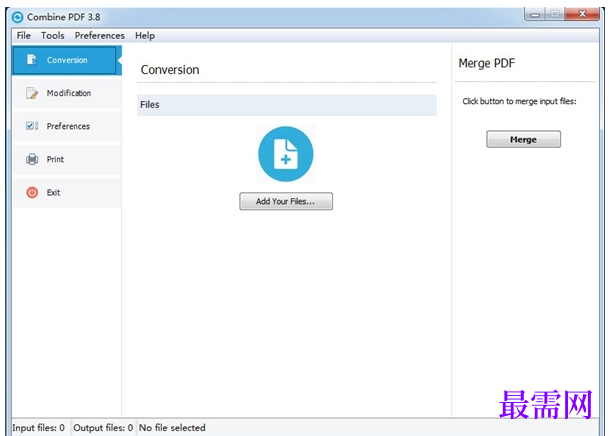Switch to the Modification sidebar tab
The image size is (611, 436).
point(67,93)
